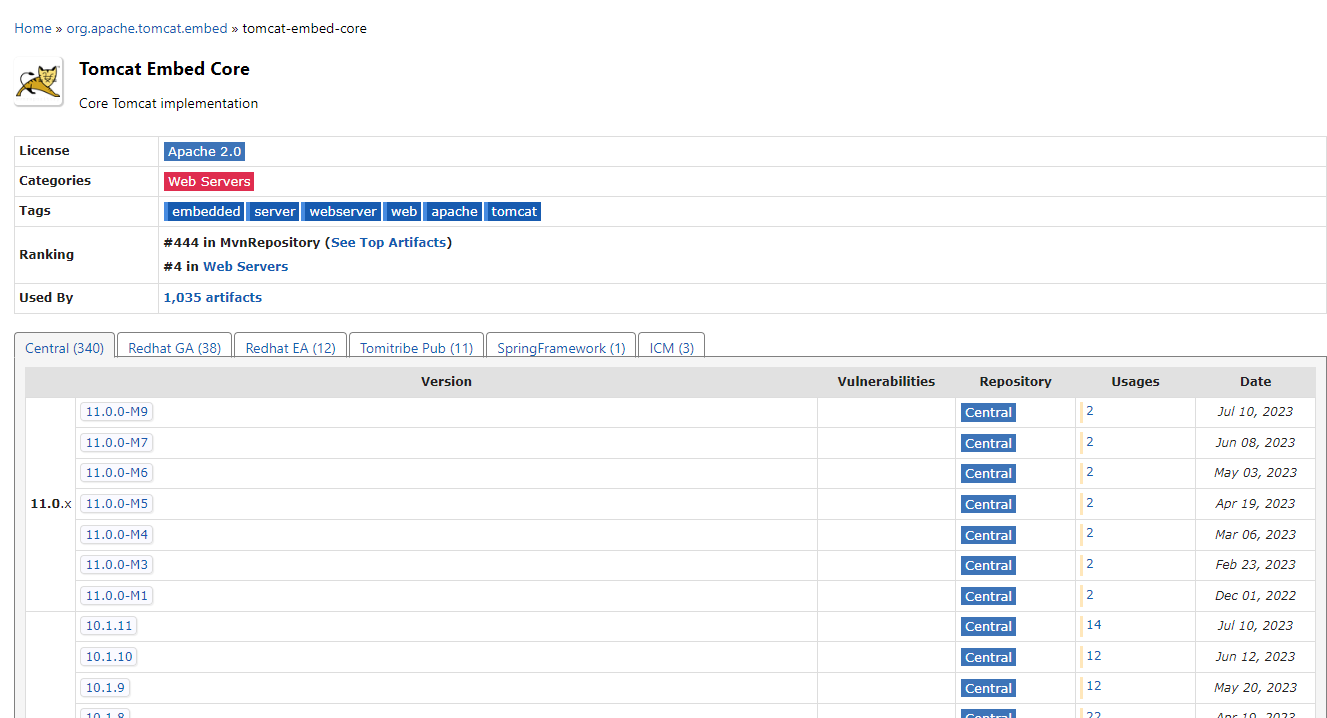Click Central badge in 11.0.0-M6 row
Screen dimensions: 1327x718
click(x=988, y=473)
